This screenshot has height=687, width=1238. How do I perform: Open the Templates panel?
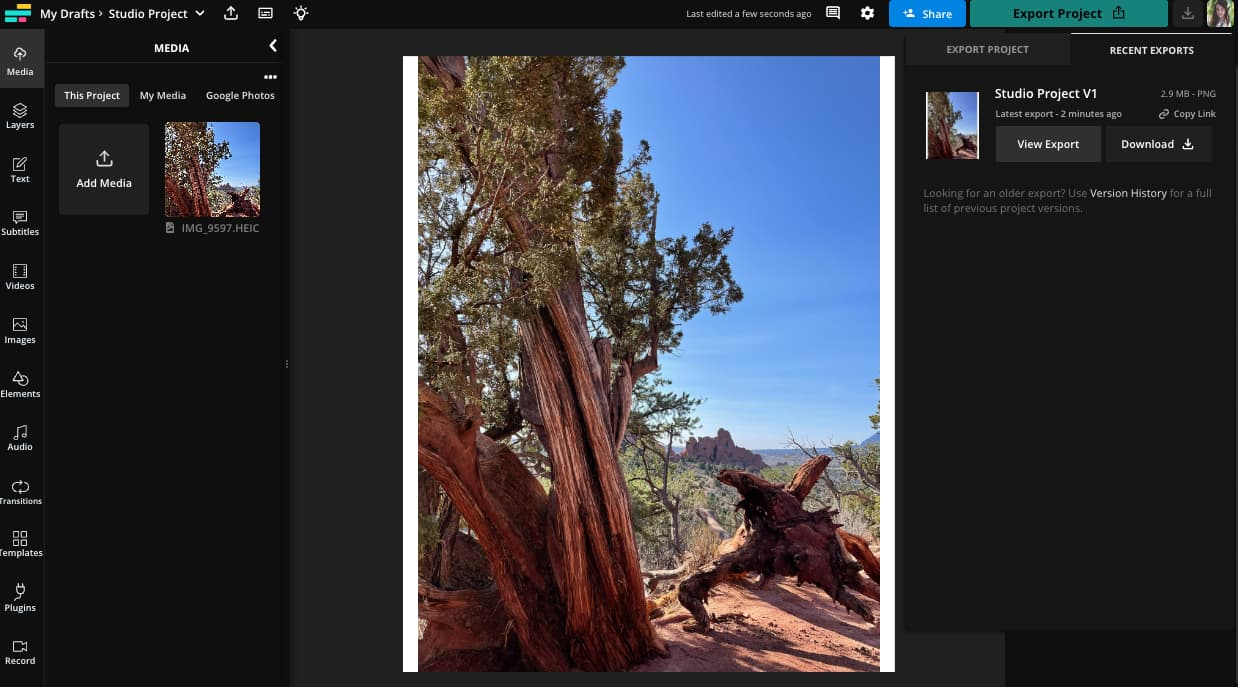20,544
